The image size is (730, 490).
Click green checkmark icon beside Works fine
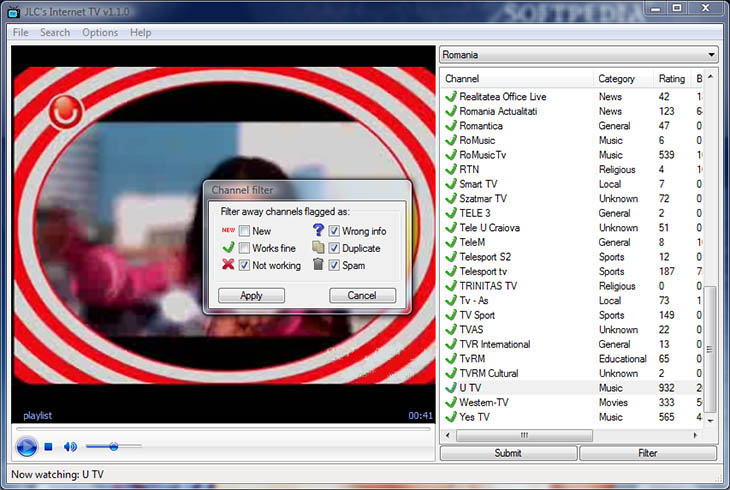[228, 247]
